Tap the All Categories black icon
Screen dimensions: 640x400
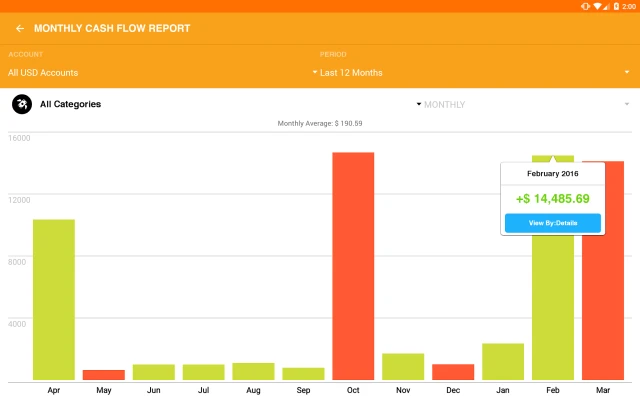[x=22, y=104]
